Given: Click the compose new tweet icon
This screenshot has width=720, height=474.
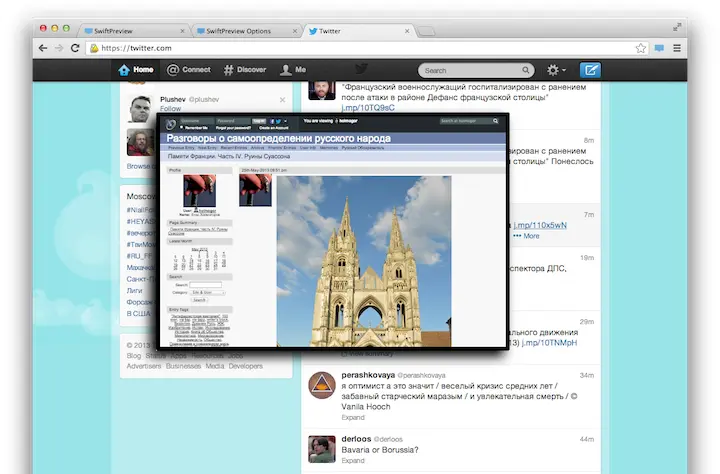Looking at the screenshot, I should point(591,70).
